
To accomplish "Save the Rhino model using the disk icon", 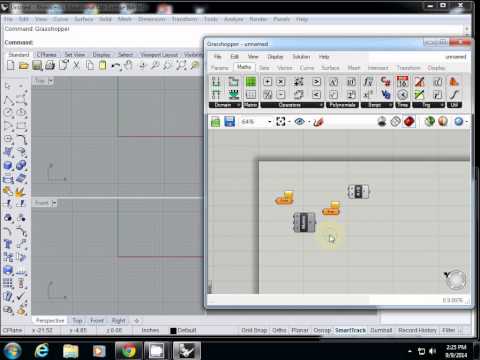I will click(37, 65).
